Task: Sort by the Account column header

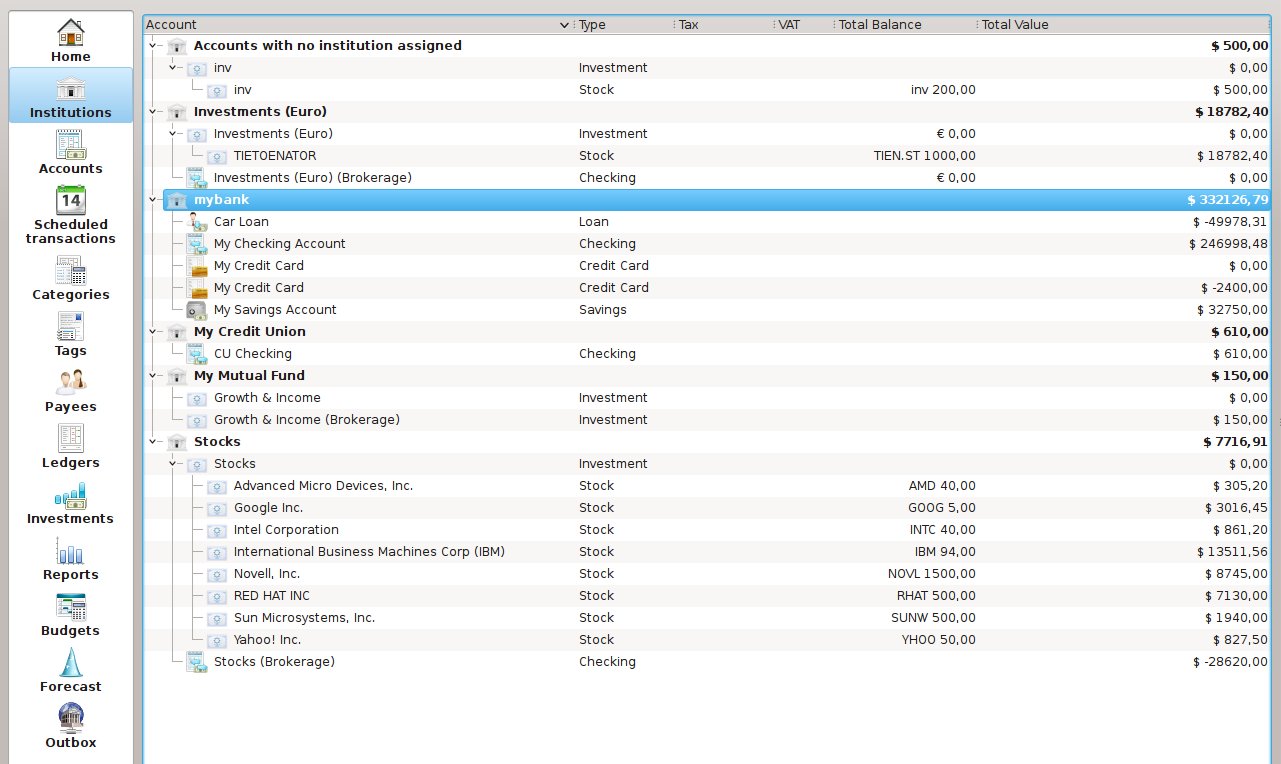Action: [359, 24]
